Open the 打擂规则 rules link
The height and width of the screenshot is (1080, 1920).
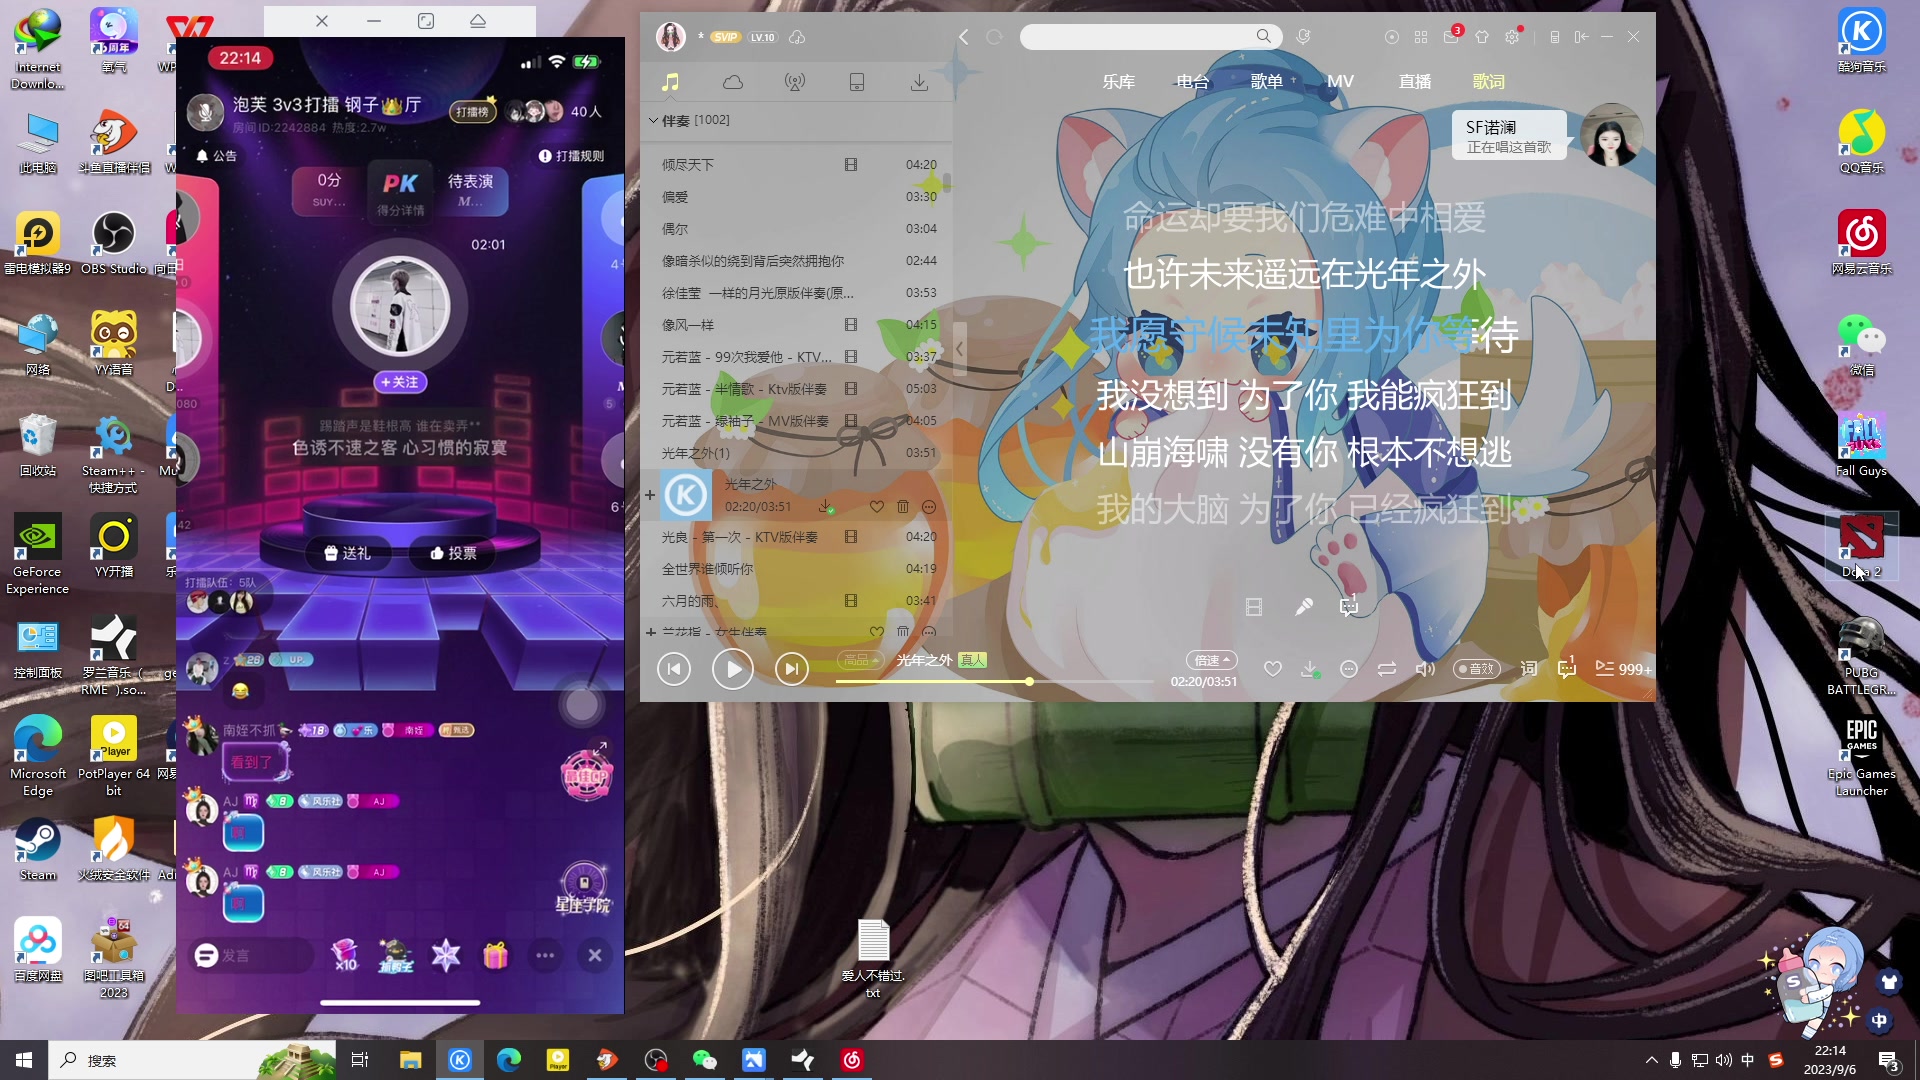[x=571, y=156]
